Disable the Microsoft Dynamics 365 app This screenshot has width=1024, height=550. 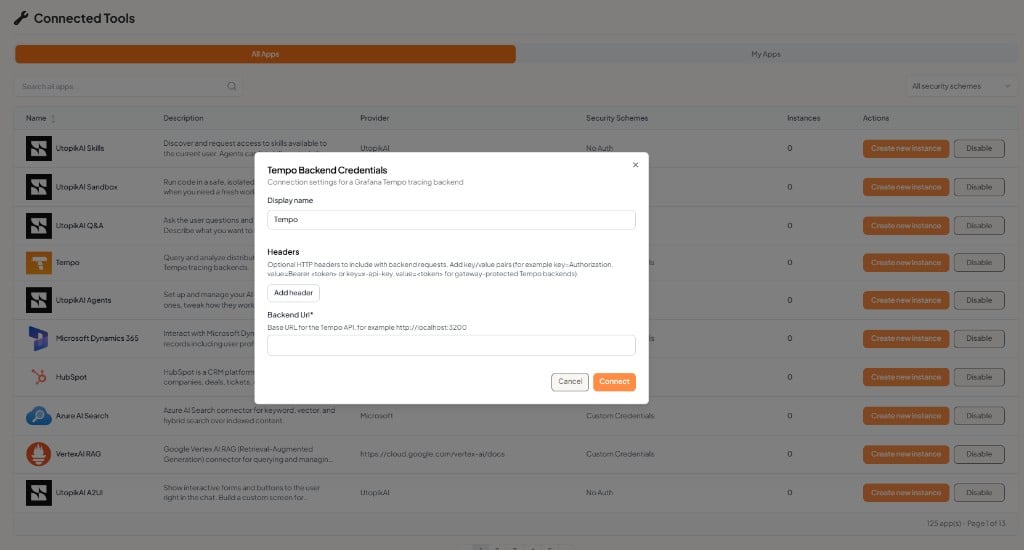click(979, 338)
